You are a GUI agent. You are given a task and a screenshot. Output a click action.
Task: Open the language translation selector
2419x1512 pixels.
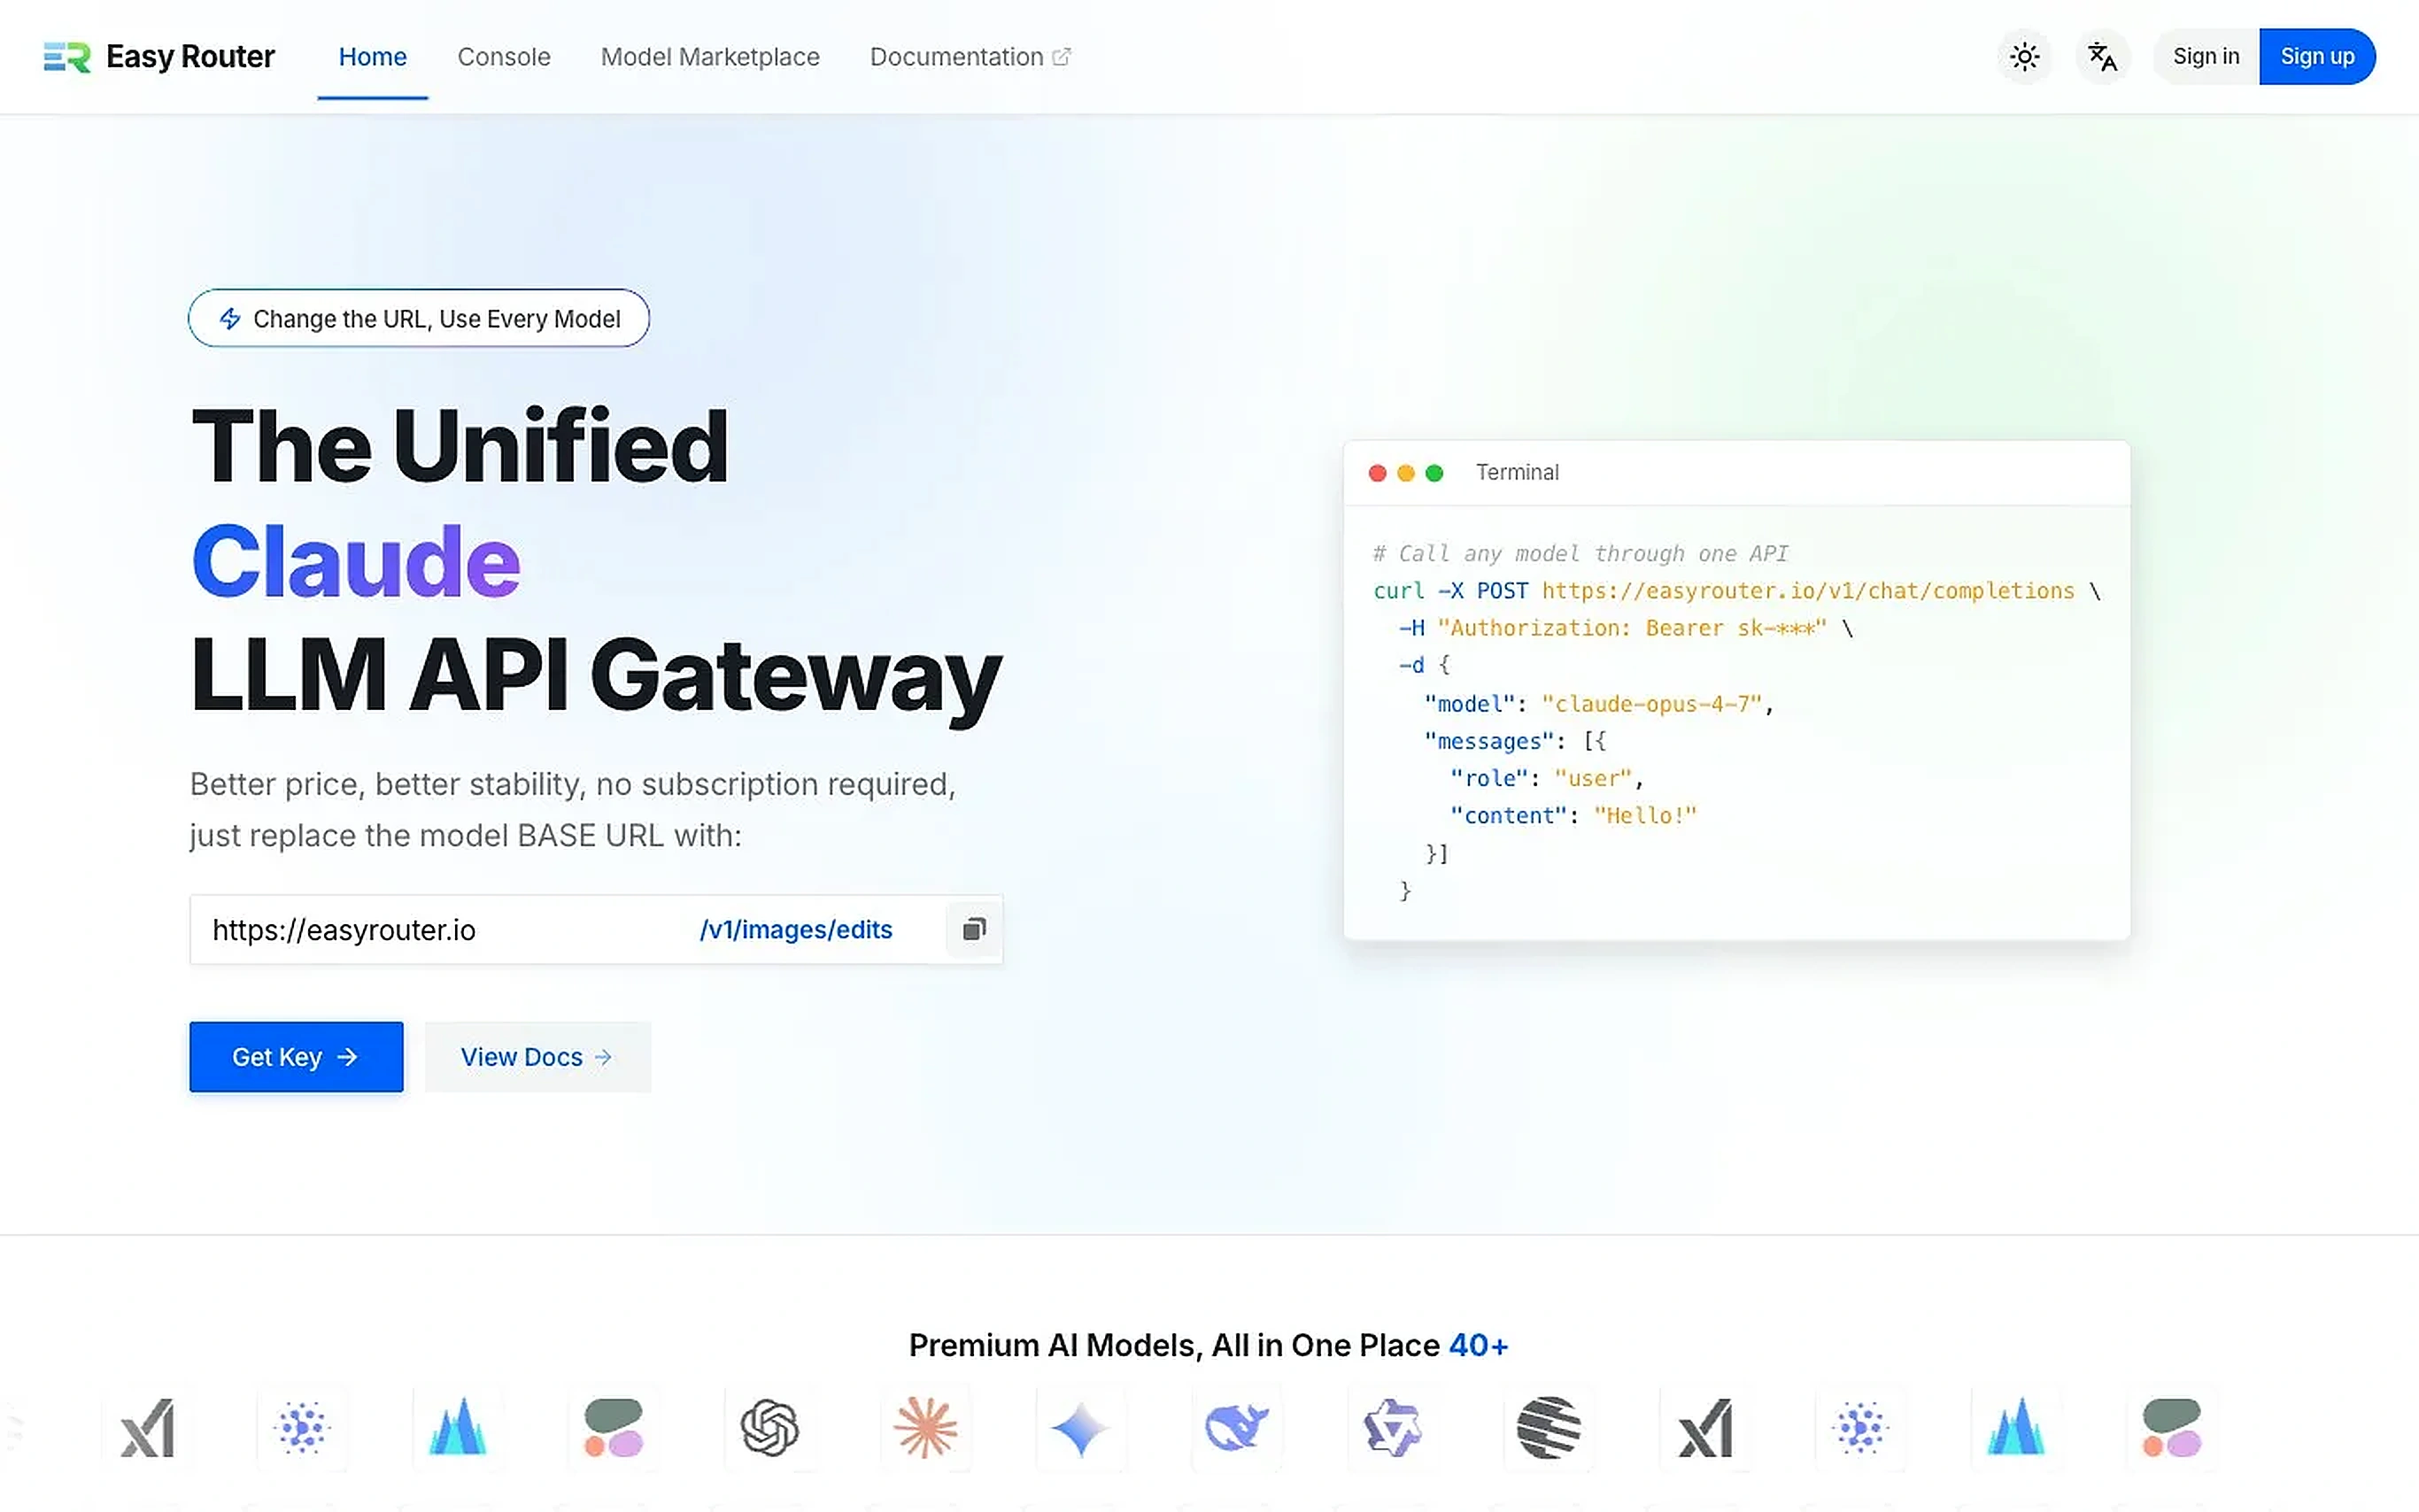2103,57
